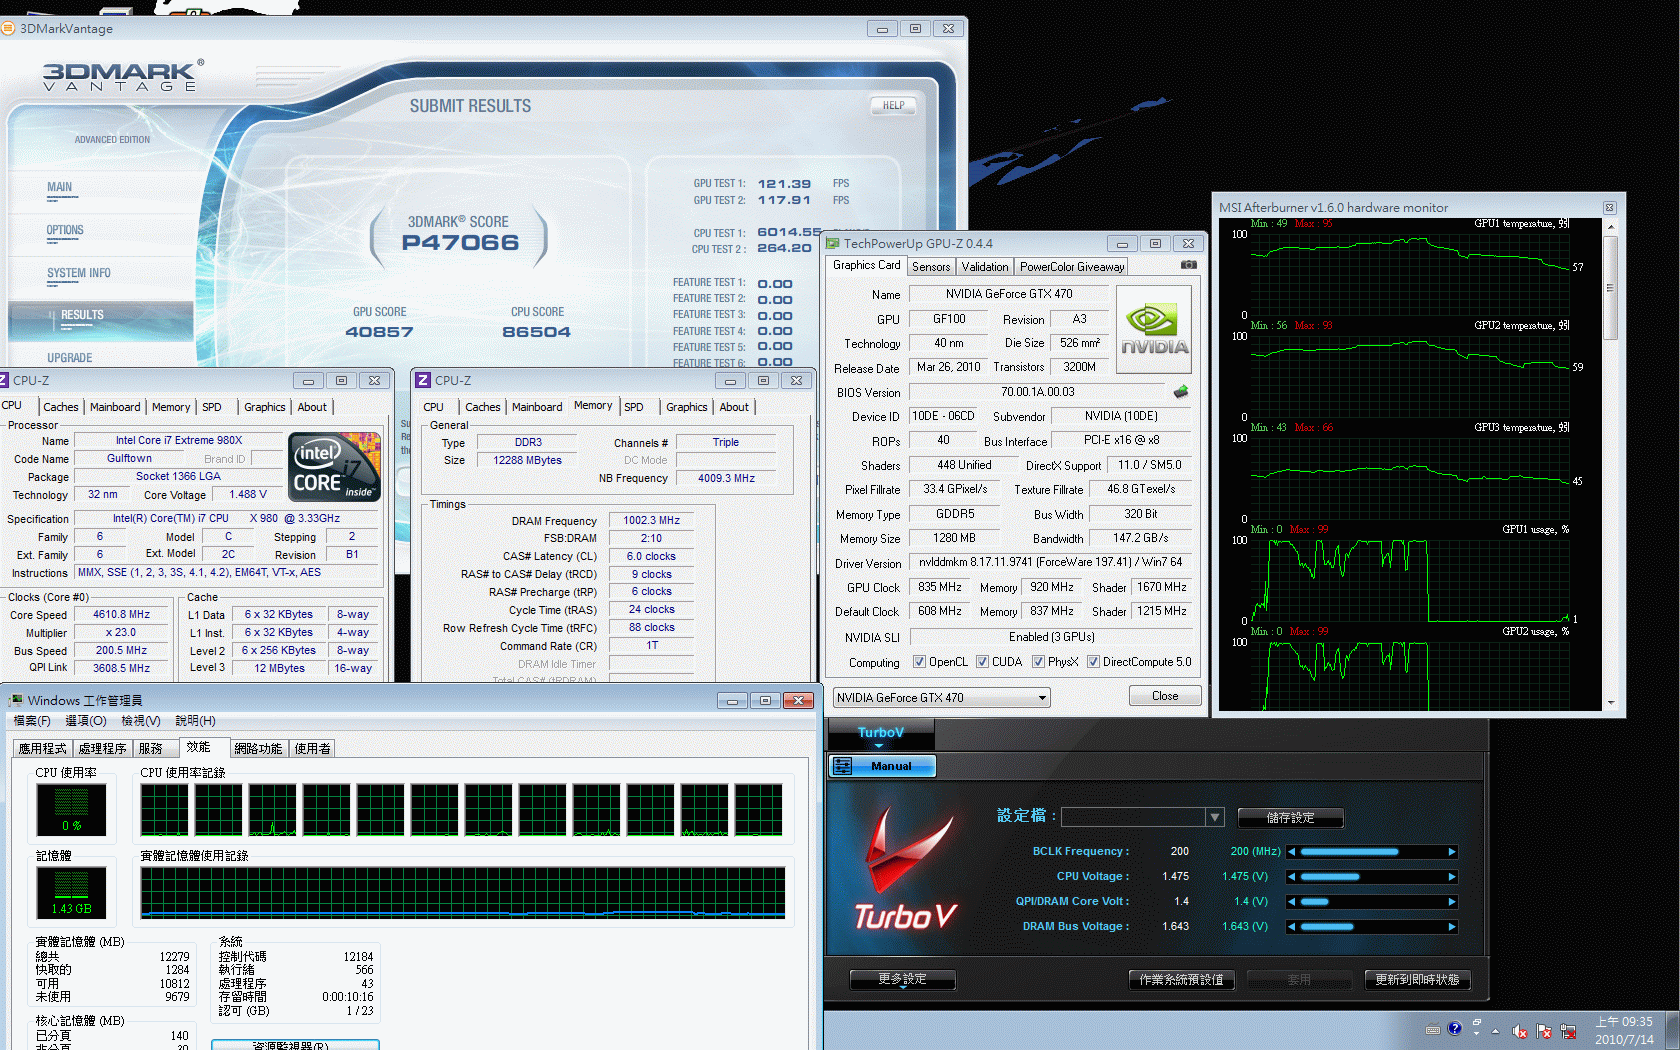Screen dimensions: 1680x1050
Task: Open Graphics tab in CPU-Z Memory window
Action: tap(686, 407)
